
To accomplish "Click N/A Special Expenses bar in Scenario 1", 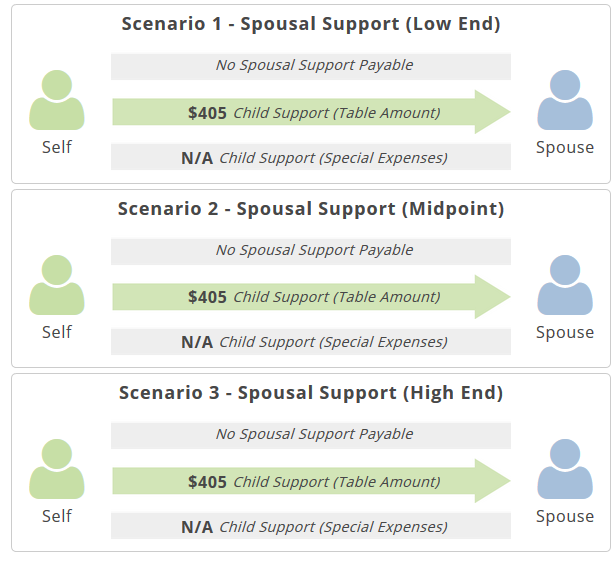I will point(311,157).
